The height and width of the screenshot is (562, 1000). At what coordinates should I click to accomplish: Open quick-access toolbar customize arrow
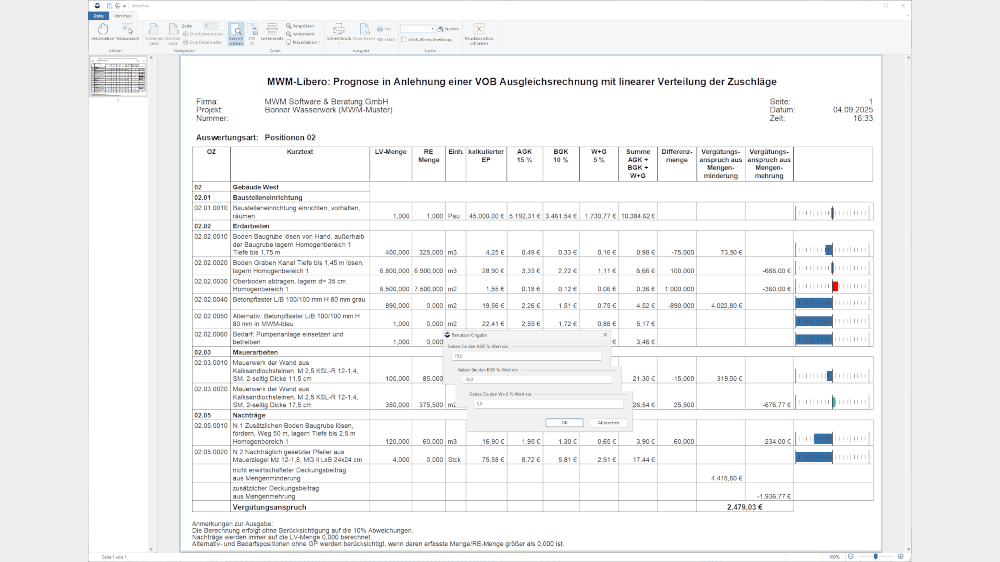pyautogui.click(x=124, y=6)
